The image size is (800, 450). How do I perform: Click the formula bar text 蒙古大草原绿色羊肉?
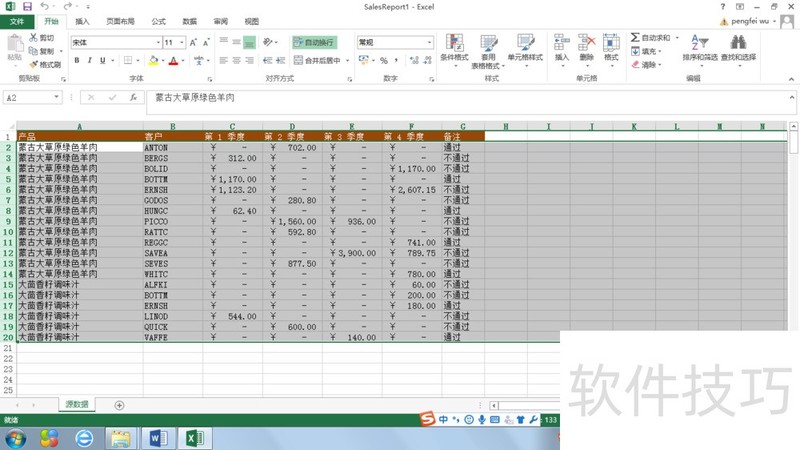pyautogui.click(x=195, y=97)
